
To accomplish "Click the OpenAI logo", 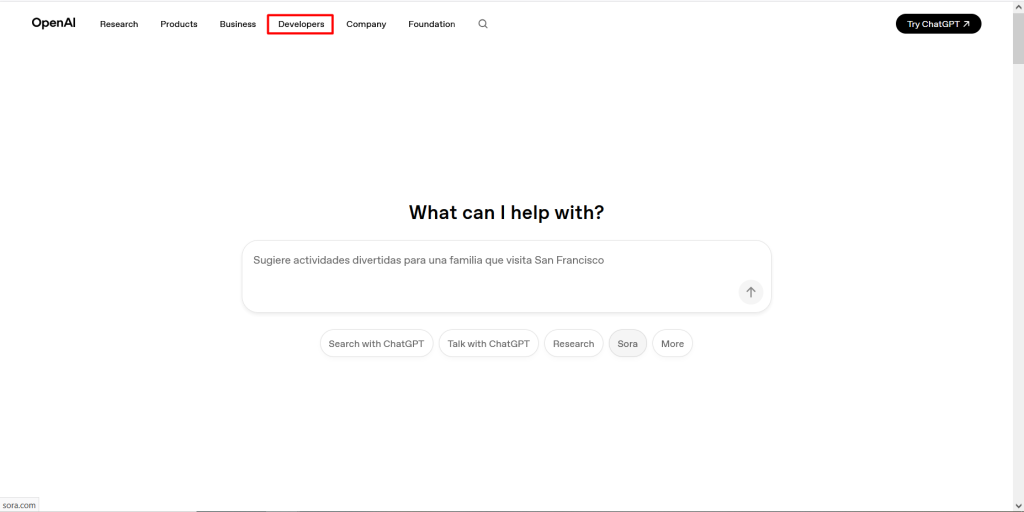I will pos(53,23).
